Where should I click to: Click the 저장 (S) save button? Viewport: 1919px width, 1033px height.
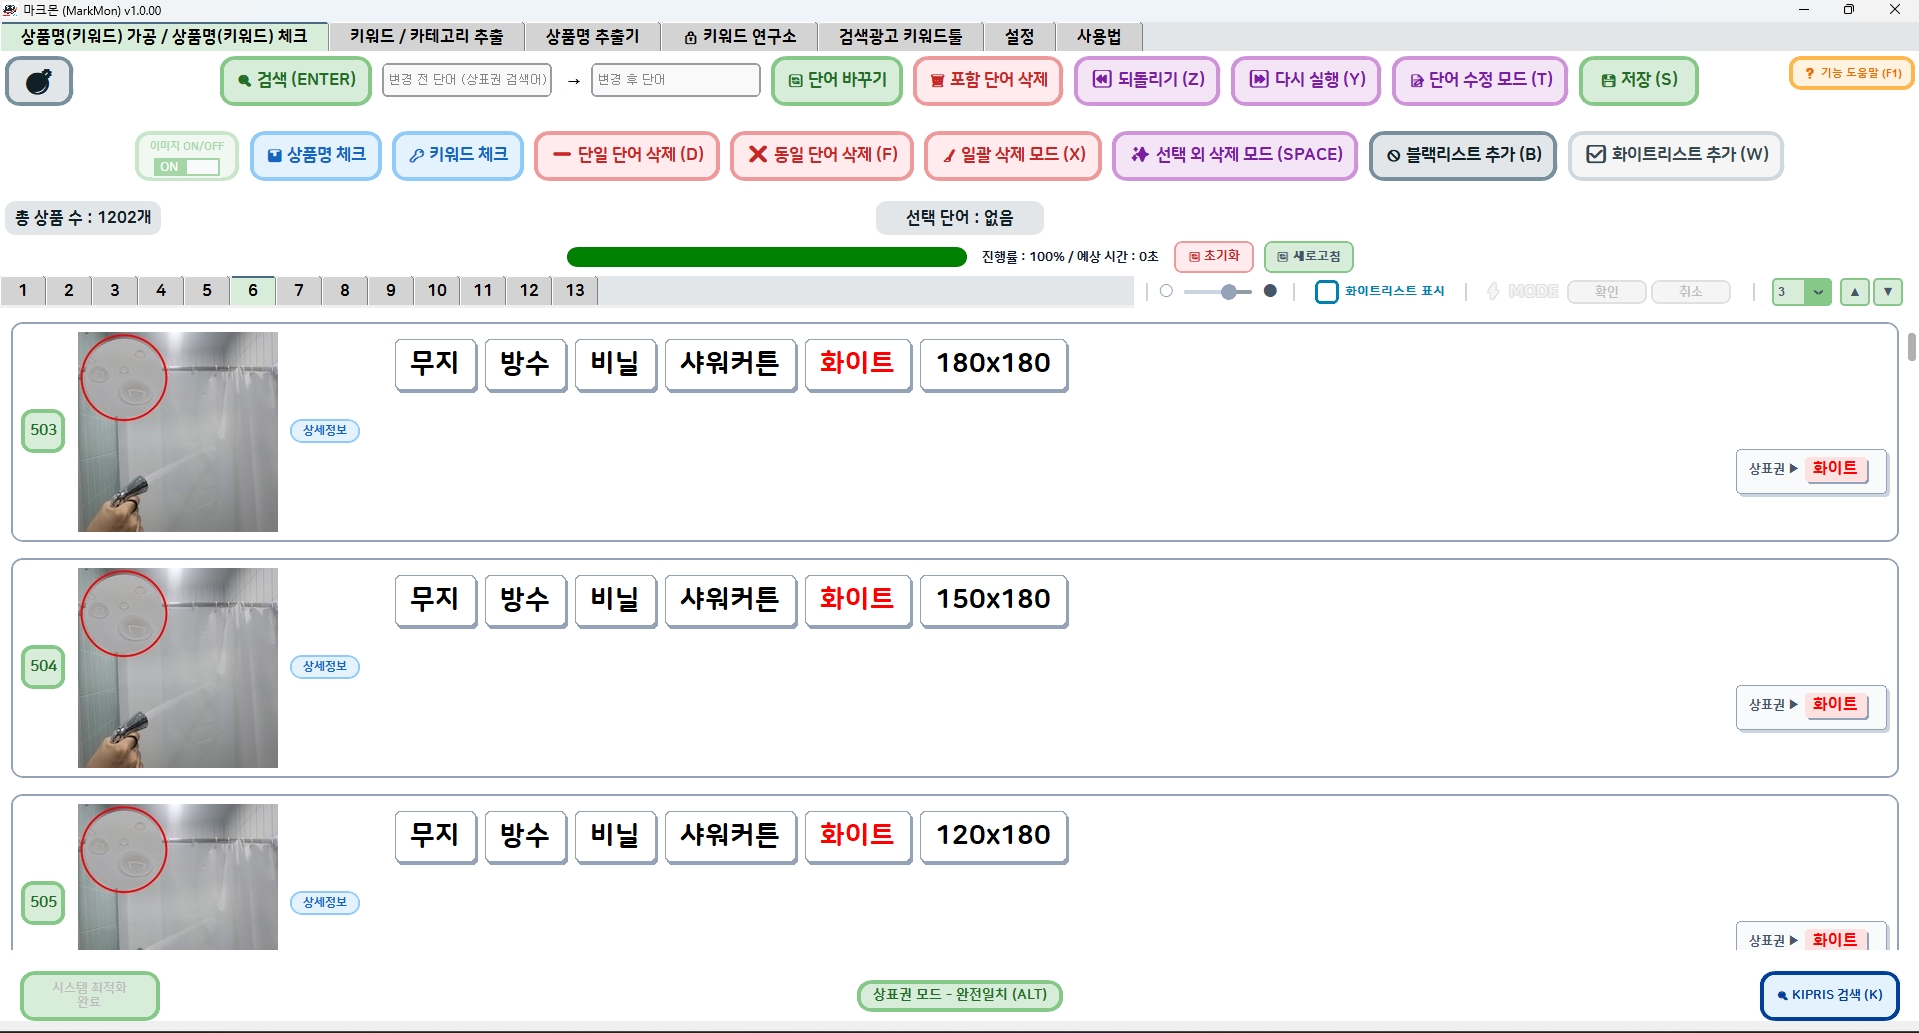pos(1637,80)
